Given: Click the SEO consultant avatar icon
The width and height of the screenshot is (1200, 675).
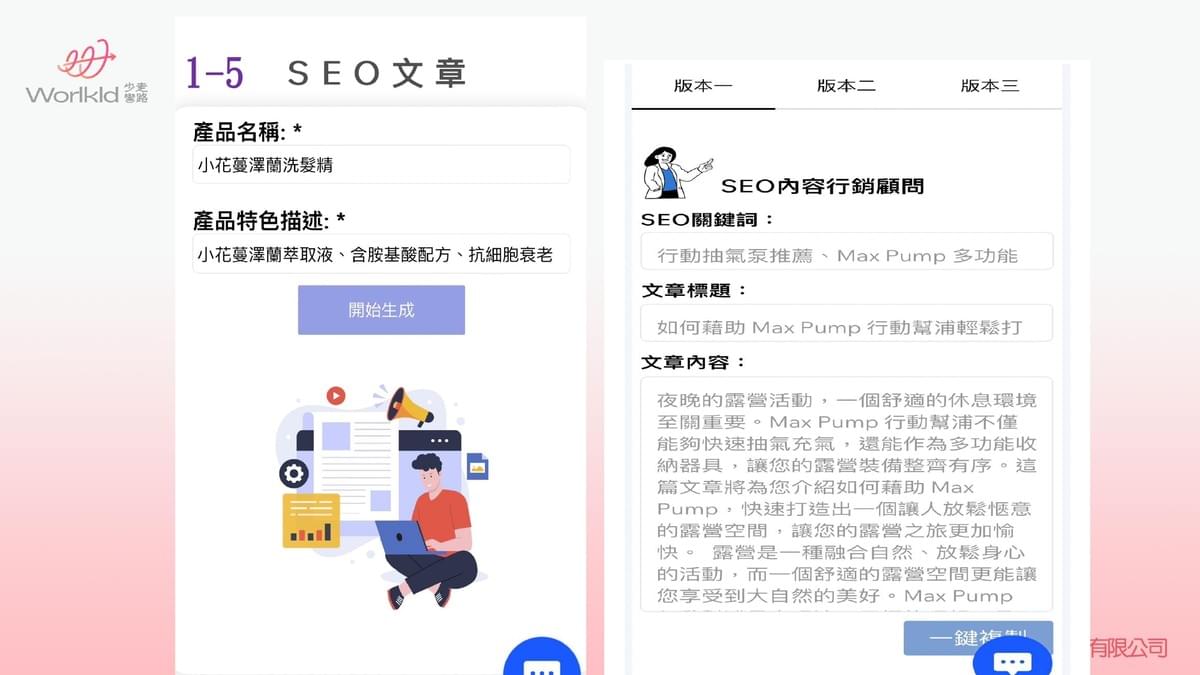Looking at the screenshot, I should click(x=676, y=172).
